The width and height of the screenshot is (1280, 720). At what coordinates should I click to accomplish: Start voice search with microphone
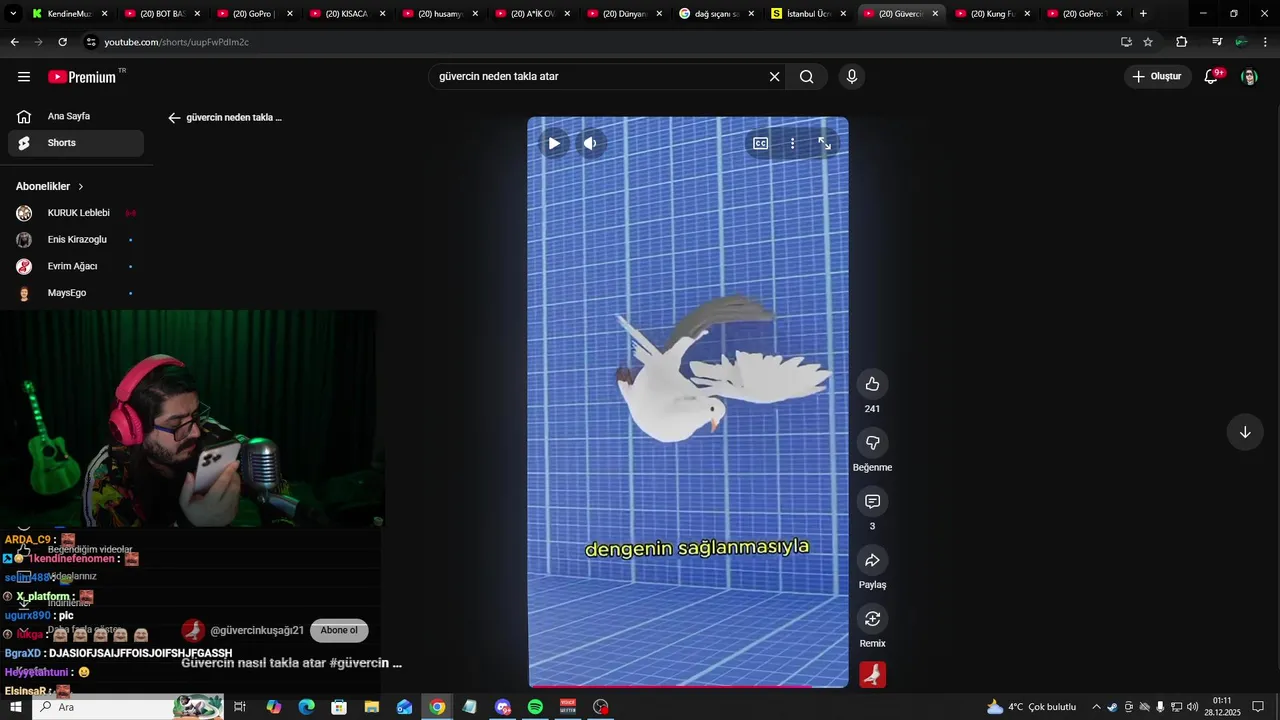[x=852, y=77]
